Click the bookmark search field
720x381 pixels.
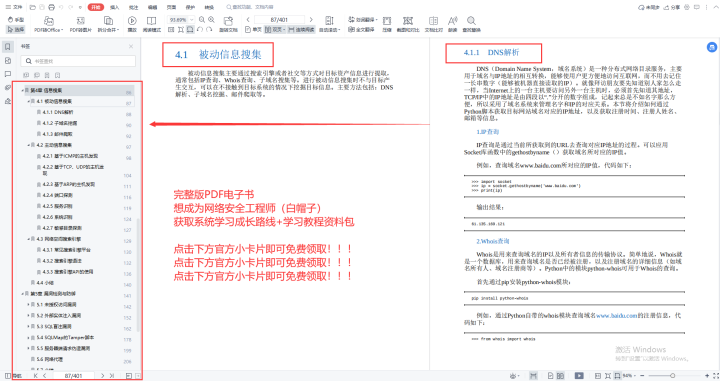78,61
